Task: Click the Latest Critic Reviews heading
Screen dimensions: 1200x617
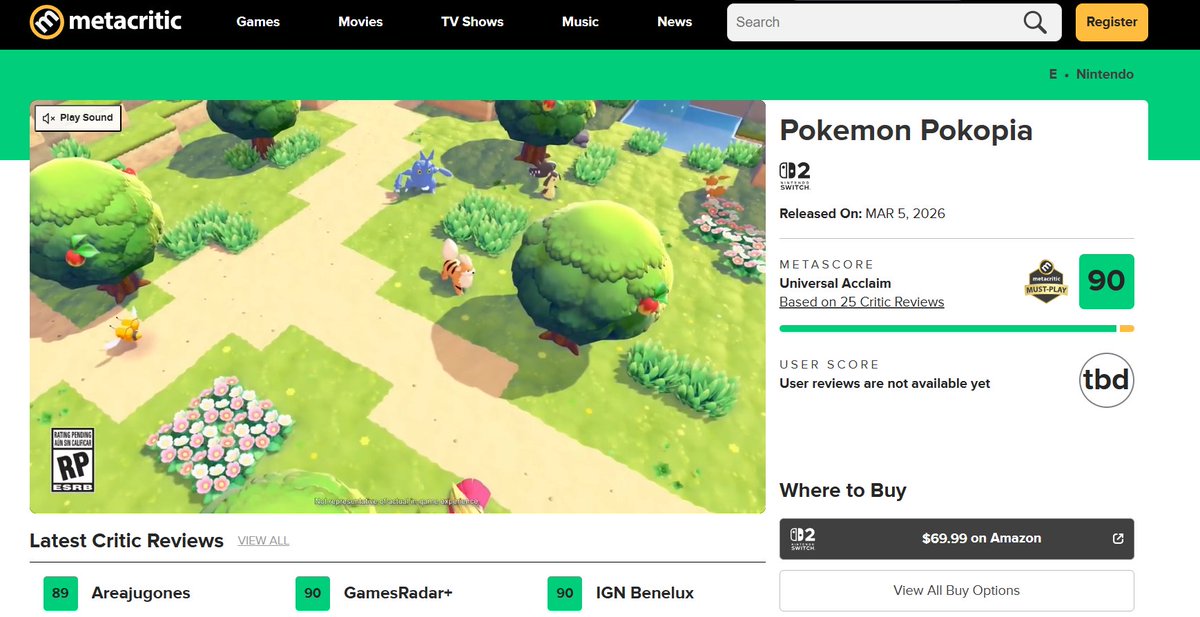Action: (x=127, y=541)
